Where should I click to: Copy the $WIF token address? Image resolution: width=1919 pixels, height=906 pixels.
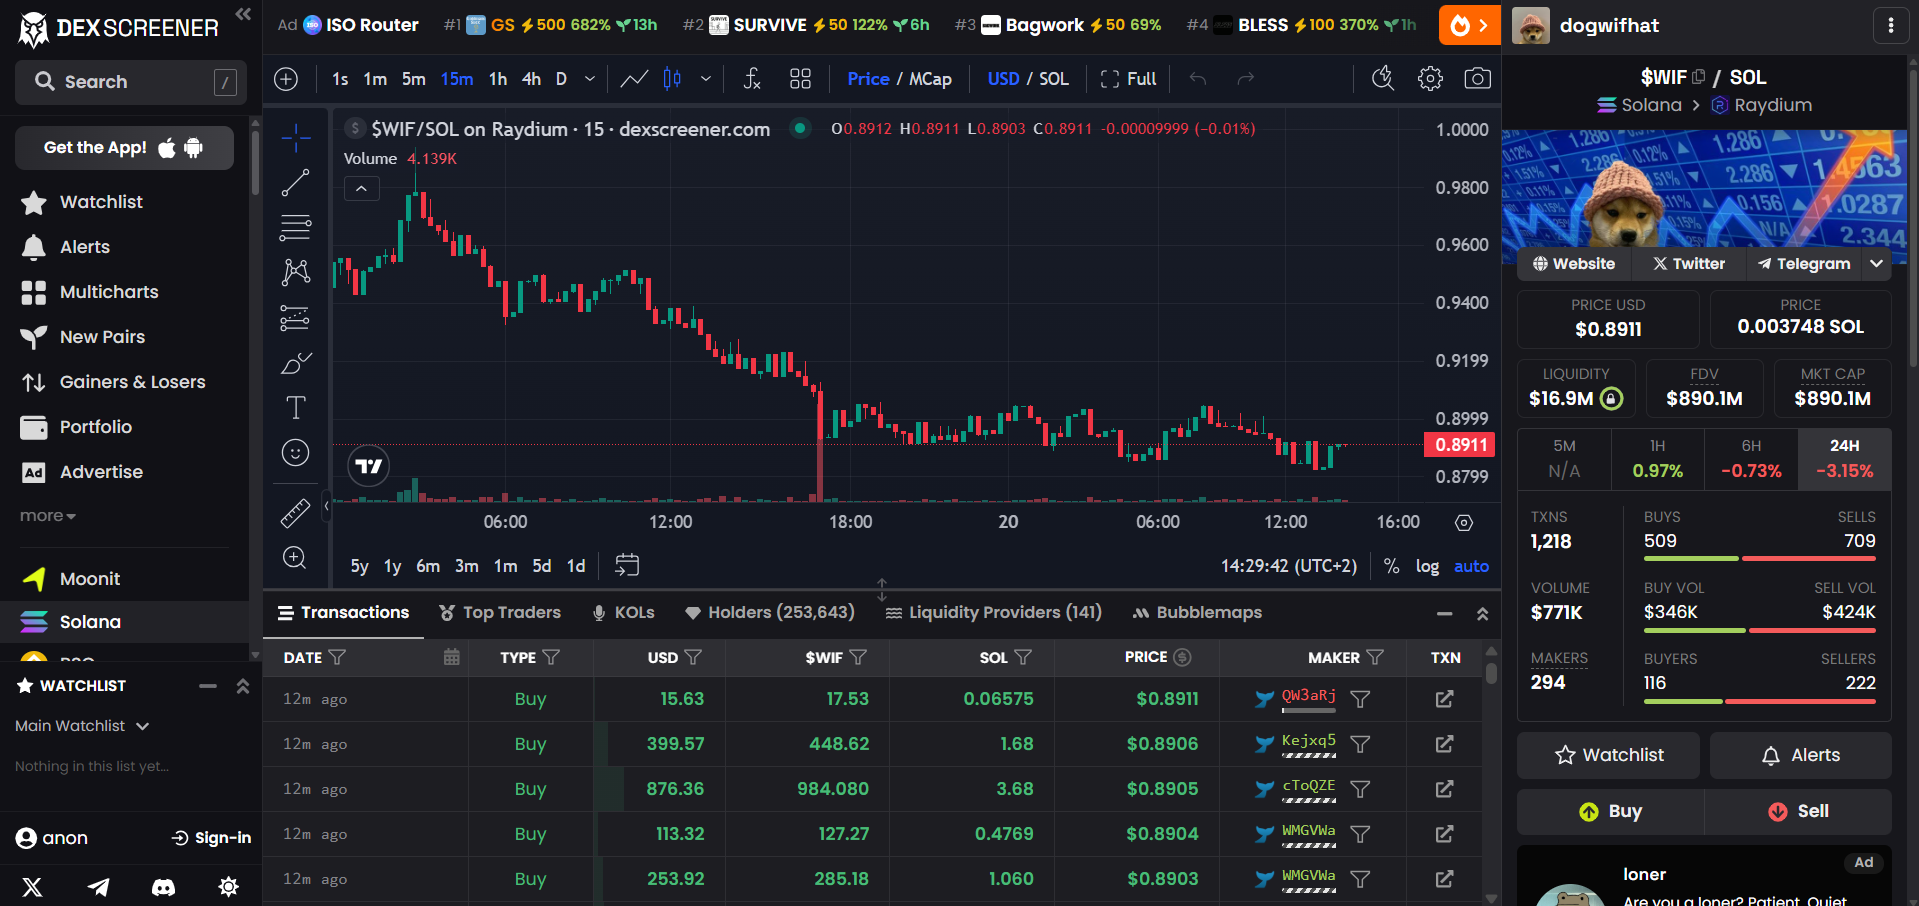point(1698,77)
